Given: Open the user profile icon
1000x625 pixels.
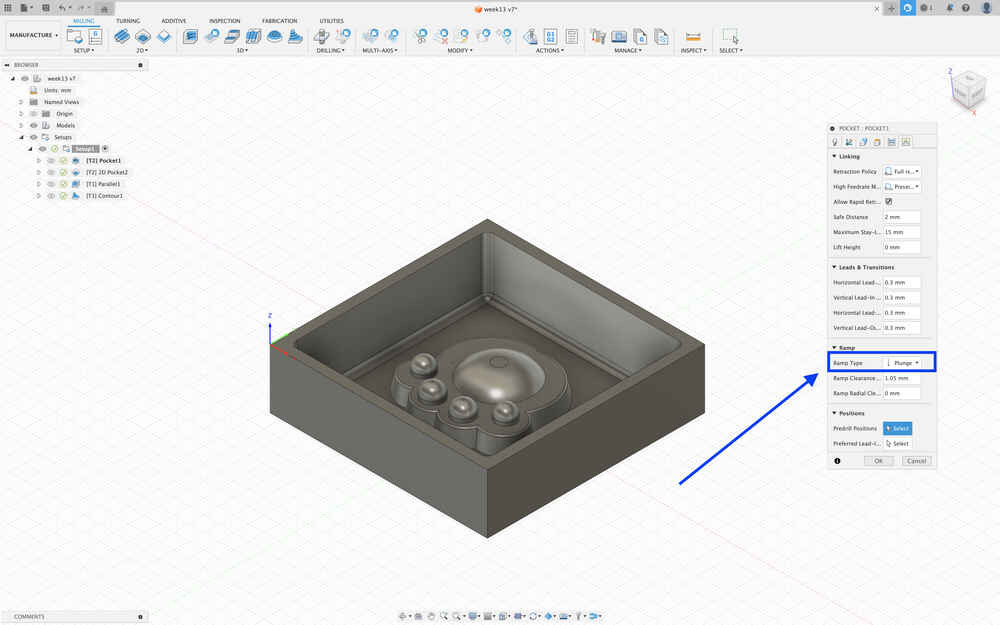Looking at the screenshot, I should click(987, 8).
